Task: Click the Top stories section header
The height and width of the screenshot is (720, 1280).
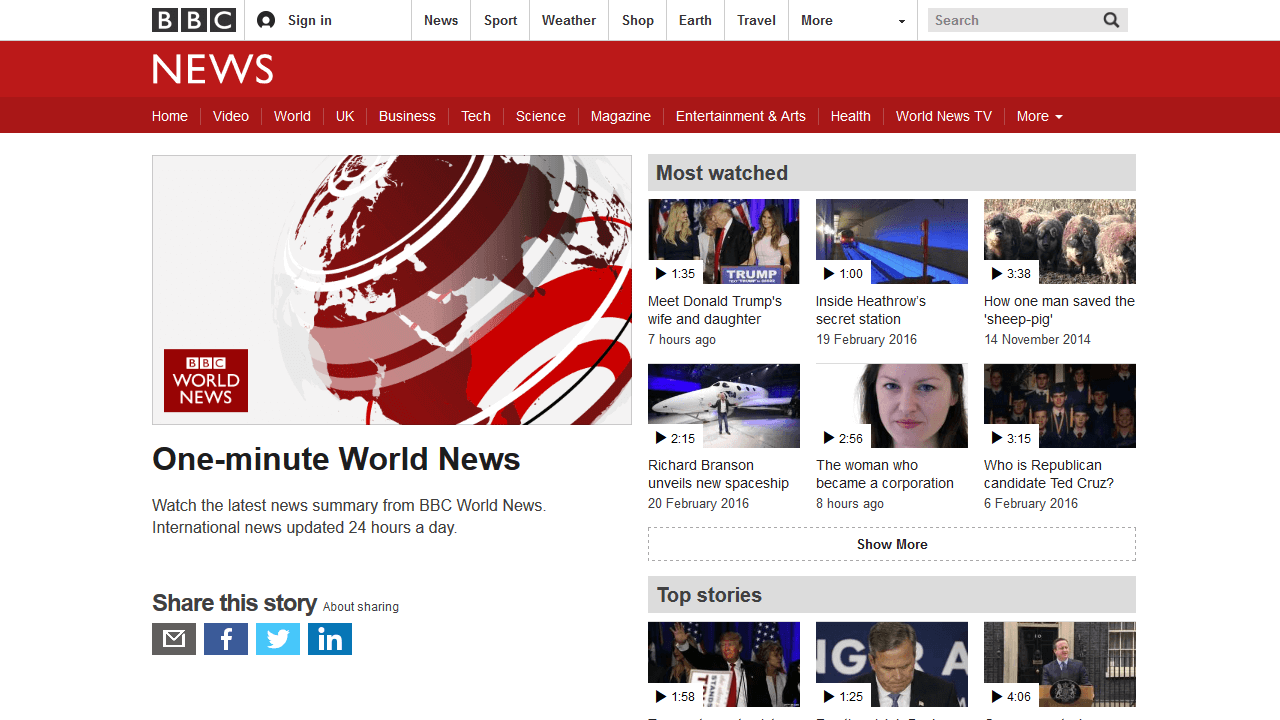Action: [892, 595]
